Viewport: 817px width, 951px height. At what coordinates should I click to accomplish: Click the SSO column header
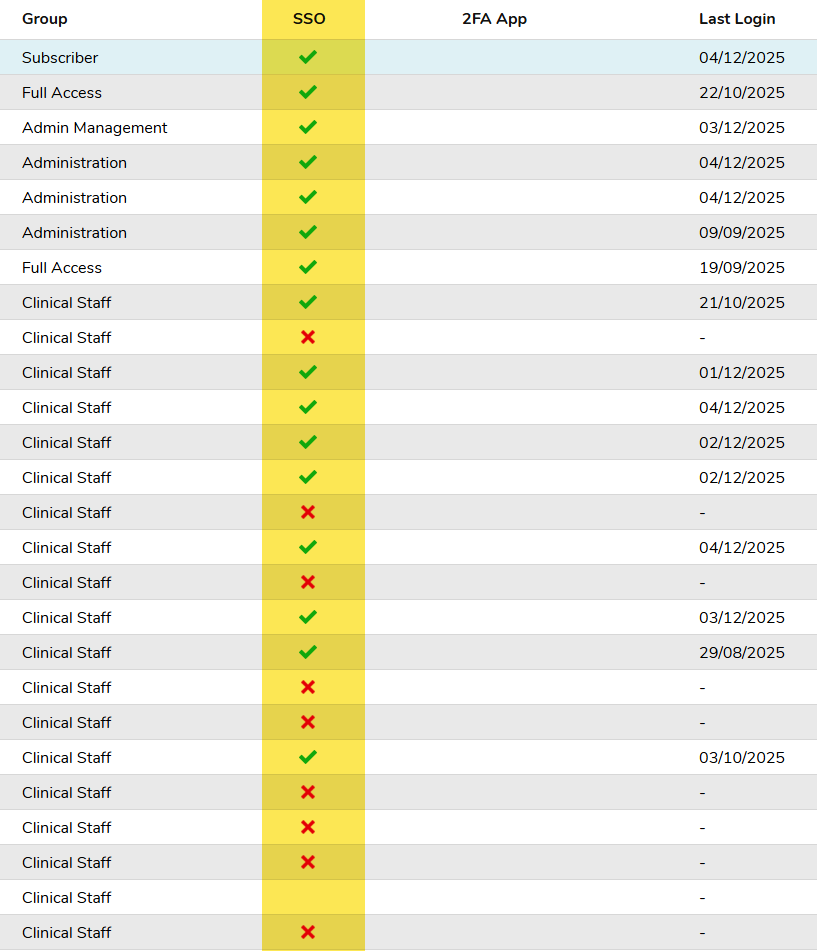309,19
